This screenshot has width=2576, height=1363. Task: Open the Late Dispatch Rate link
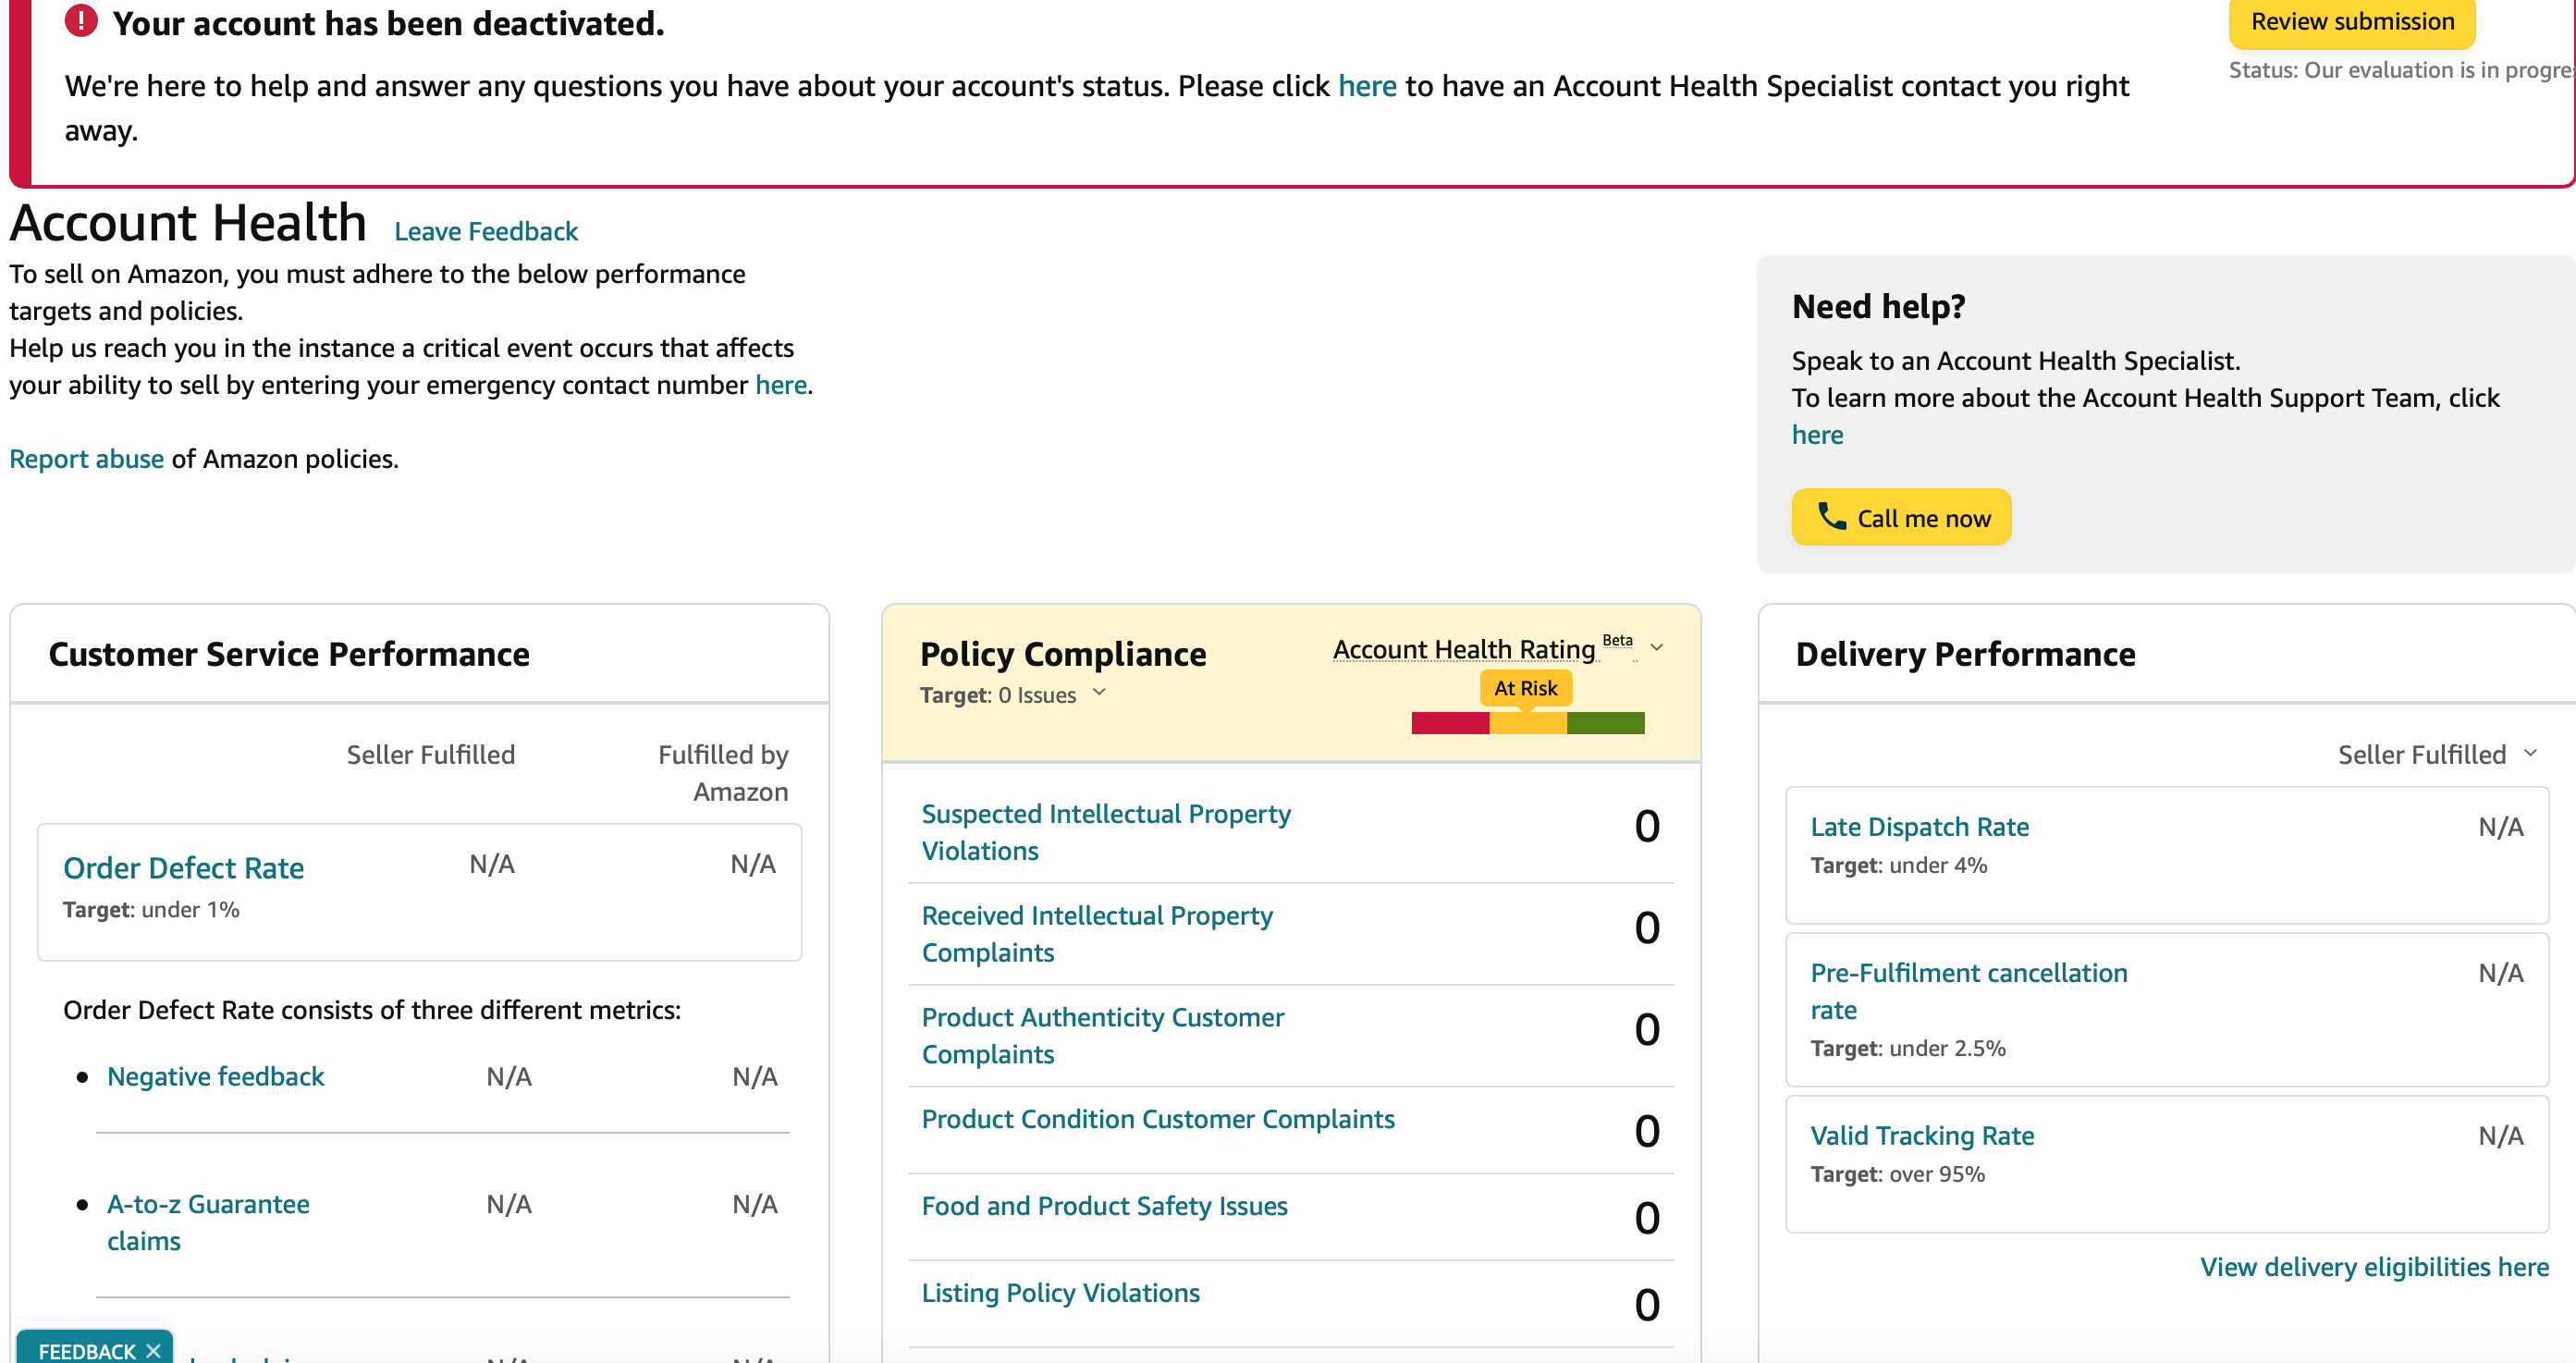tap(1920, 826)
